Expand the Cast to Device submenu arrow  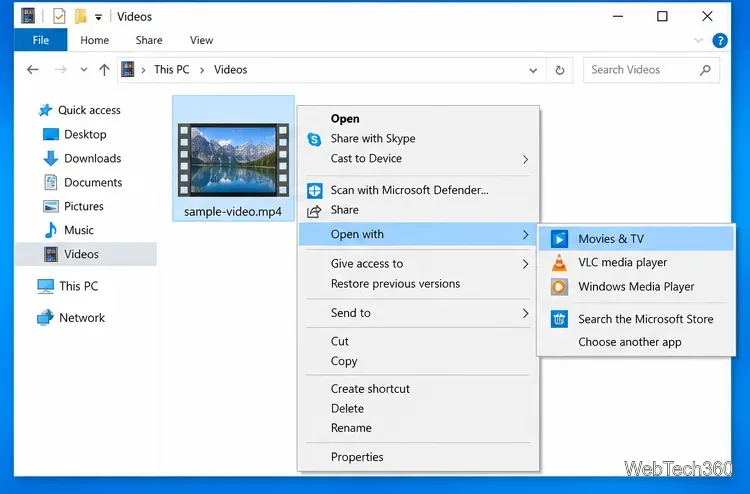tap(525, 159)
